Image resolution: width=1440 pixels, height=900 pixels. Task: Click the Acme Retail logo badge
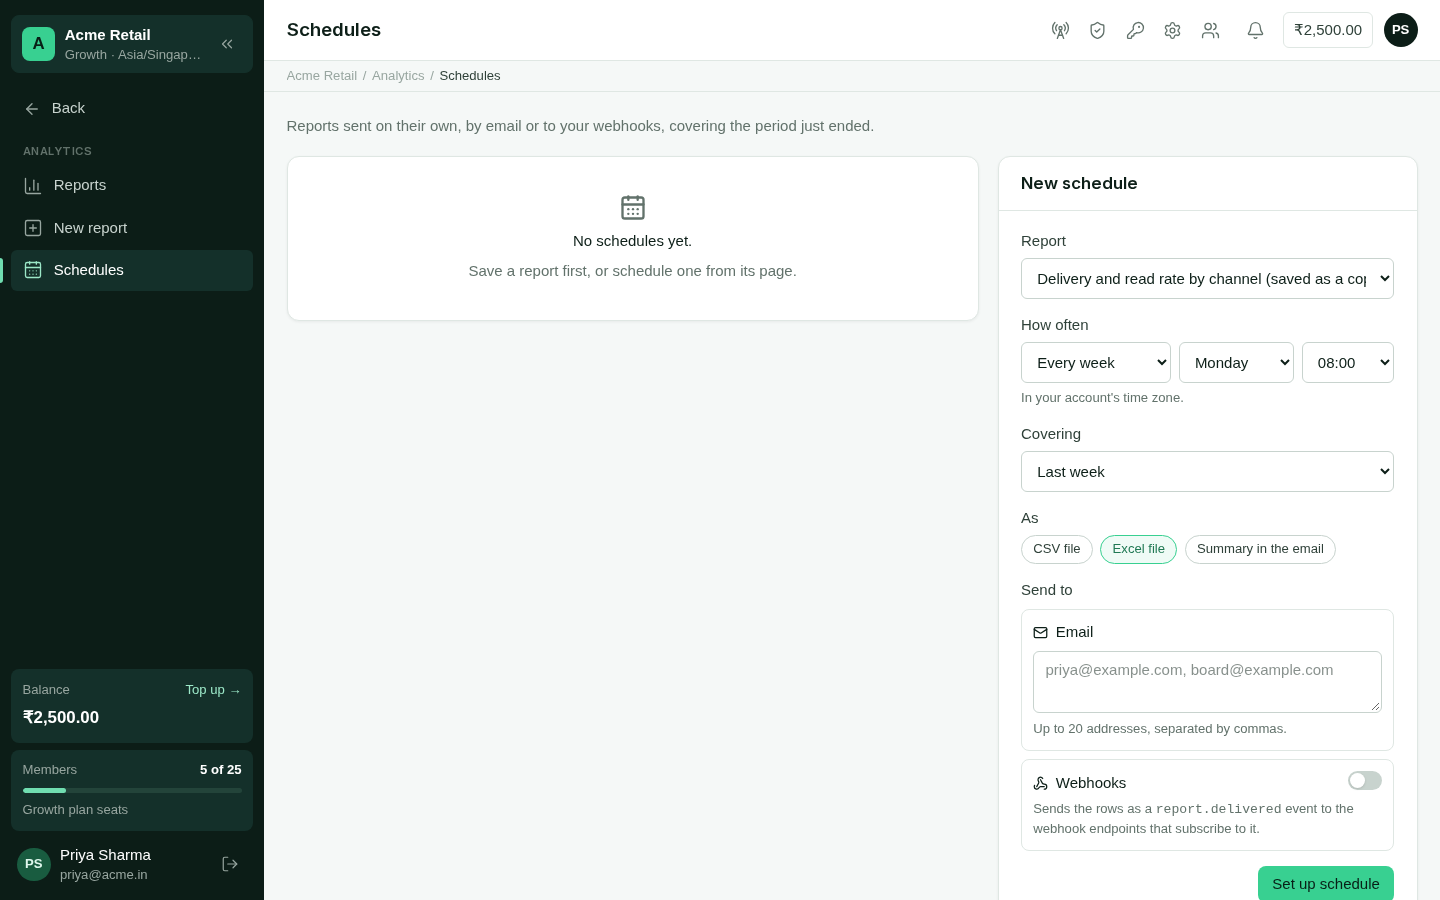click(x=38, y=44)
